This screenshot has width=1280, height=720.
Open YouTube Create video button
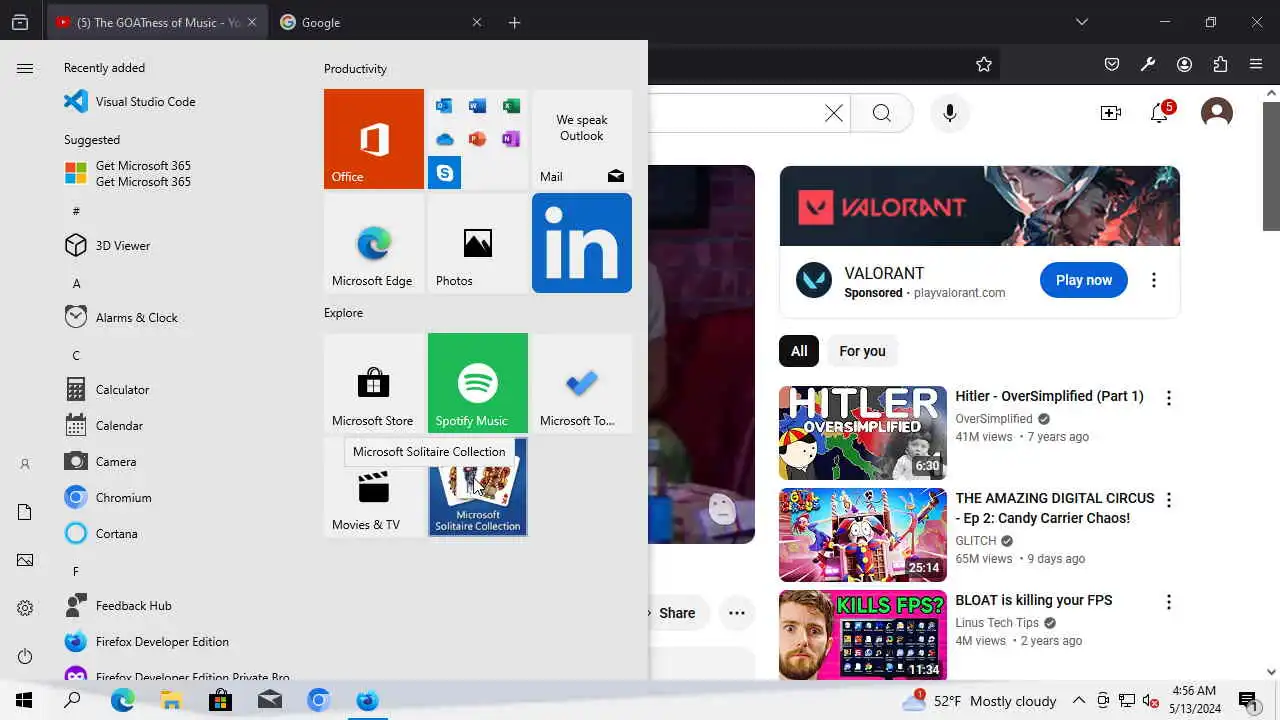pyautogui.click(x=1111, y=113)
